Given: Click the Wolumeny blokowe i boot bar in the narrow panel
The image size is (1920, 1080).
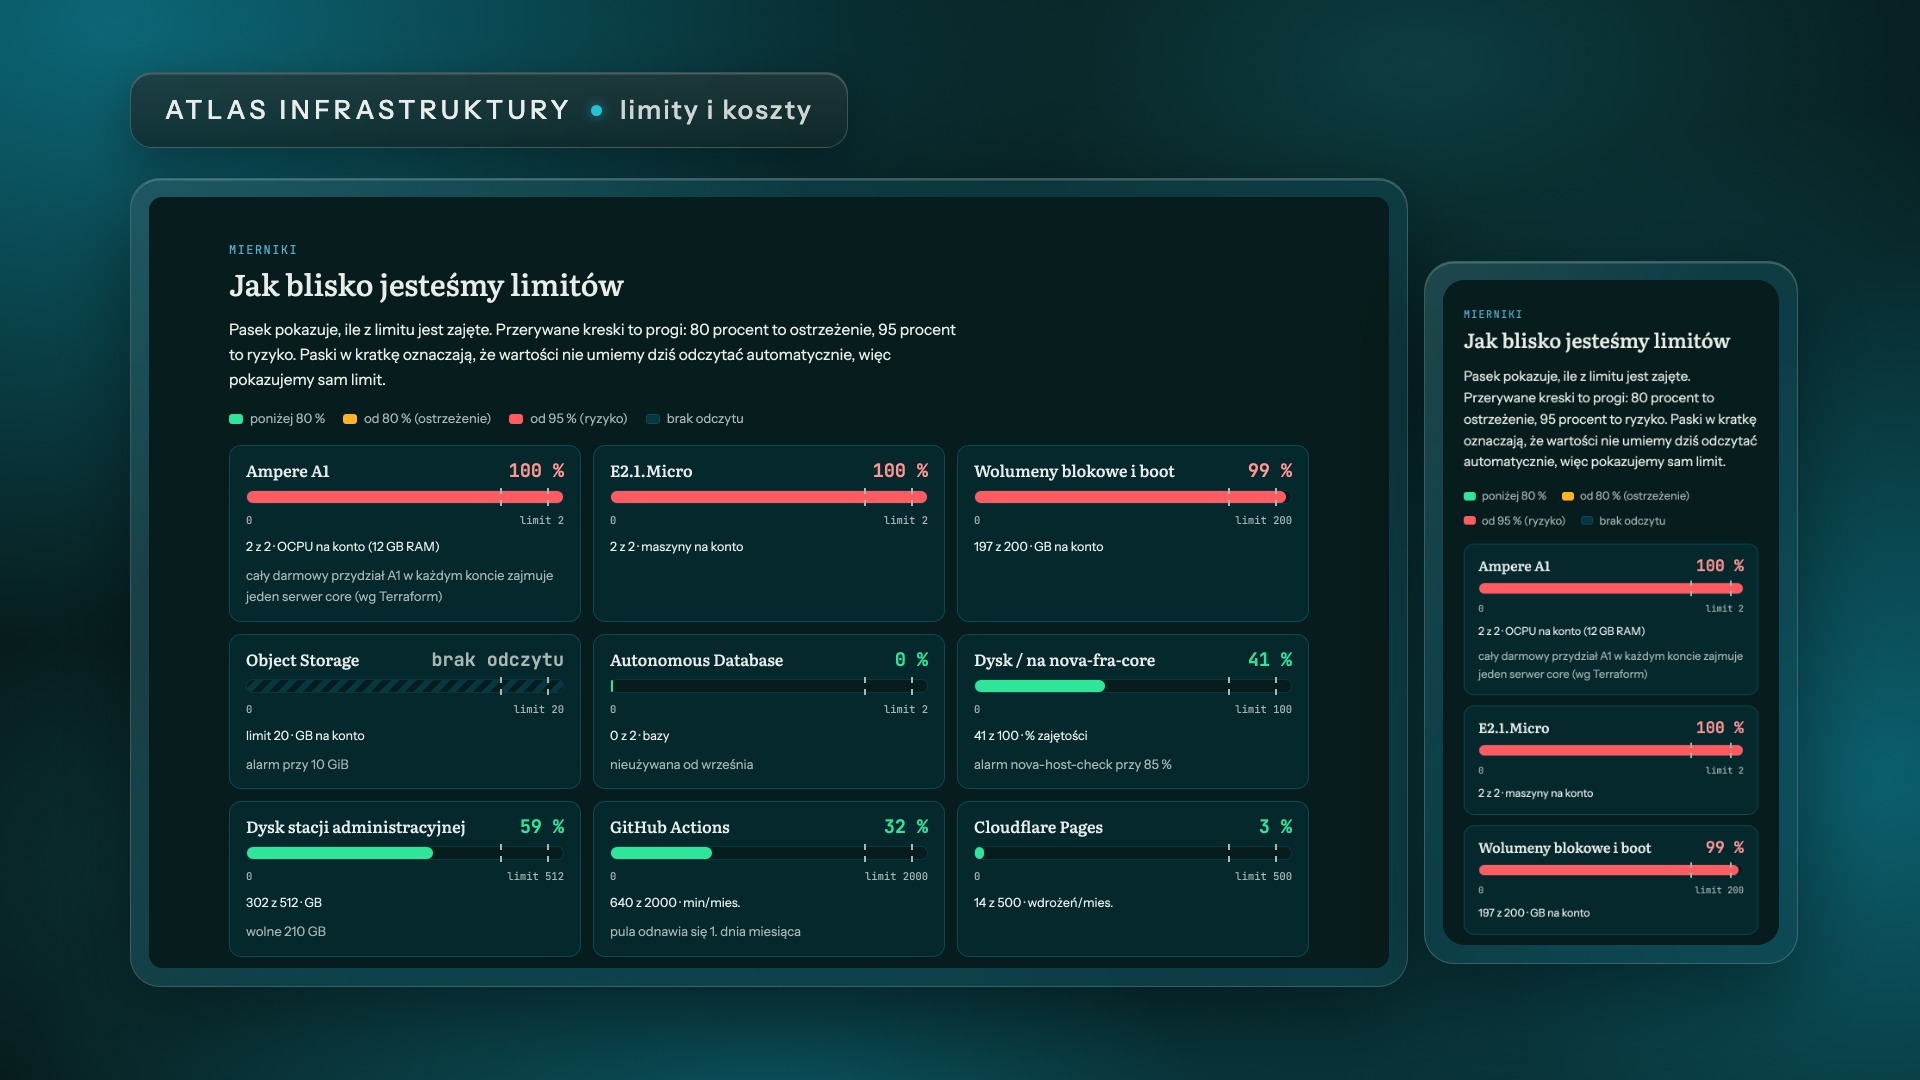Looking at the screenshot, I should [x=1611, y=870].
